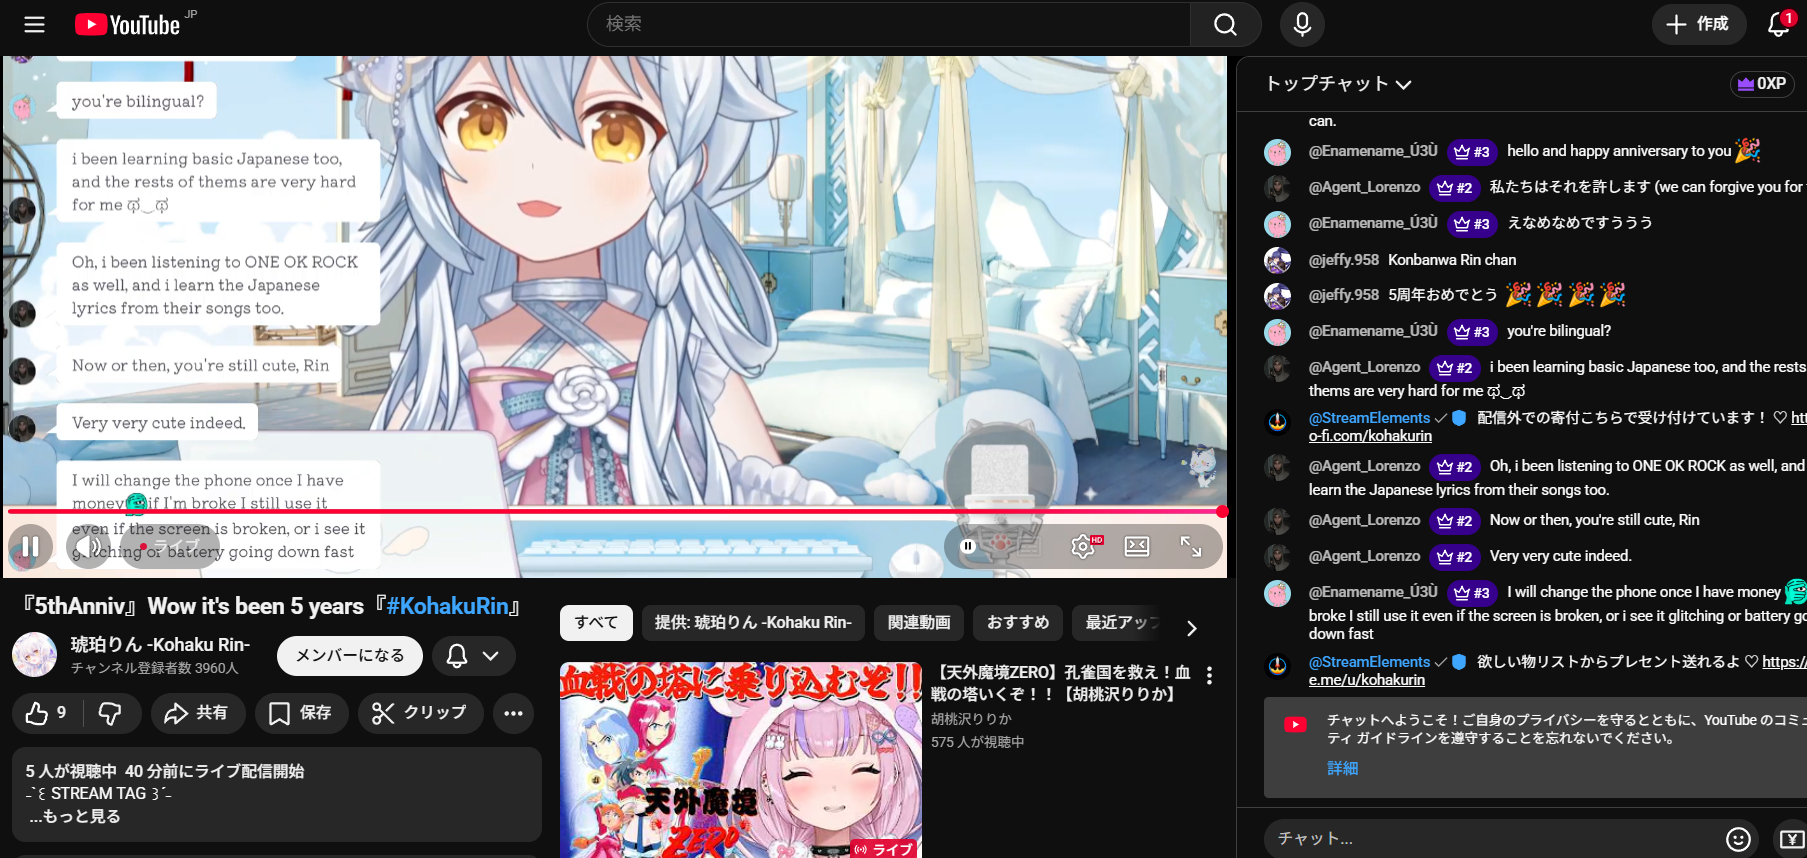1807x858 pixels.
Task: Switch player to theater mode
Action: tap(1137, 546)
